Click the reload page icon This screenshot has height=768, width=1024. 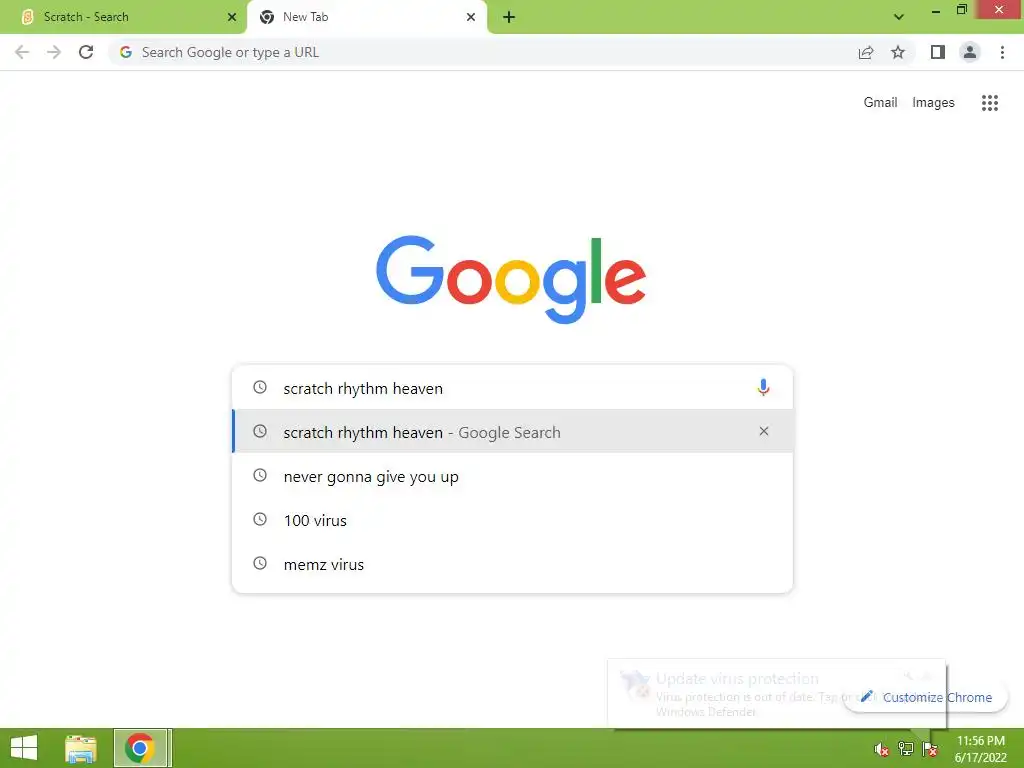click(86, 52)
